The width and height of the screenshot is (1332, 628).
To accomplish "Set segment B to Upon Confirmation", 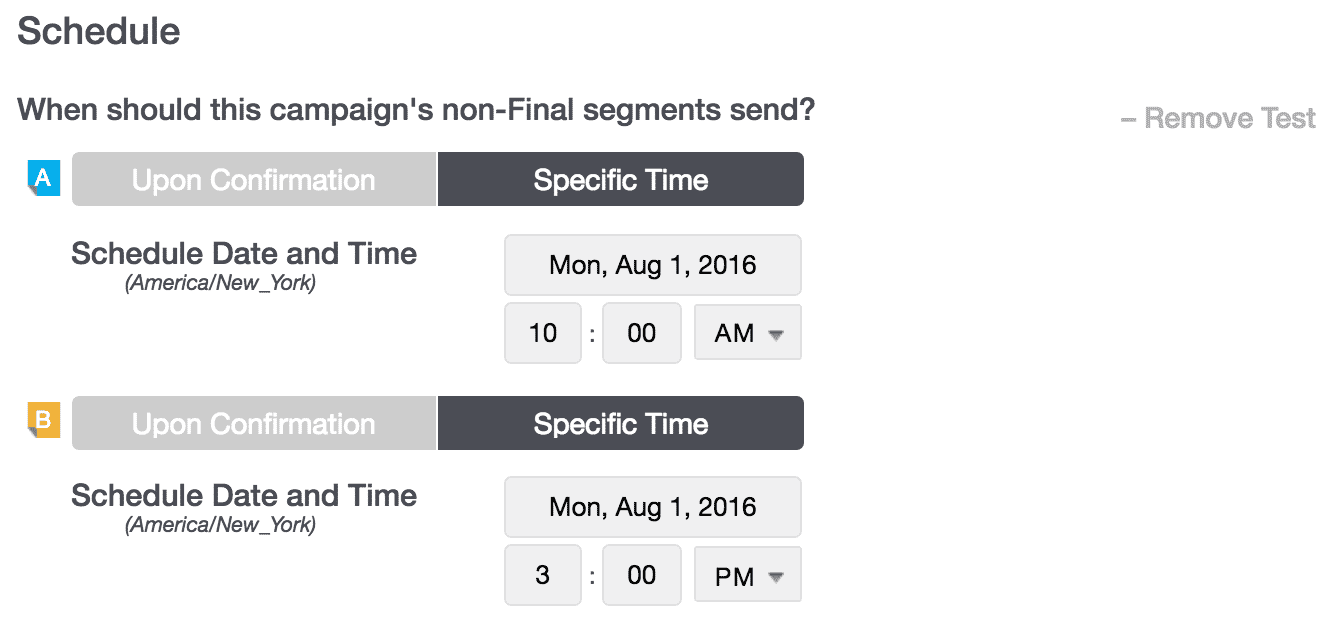I will 254,423.
